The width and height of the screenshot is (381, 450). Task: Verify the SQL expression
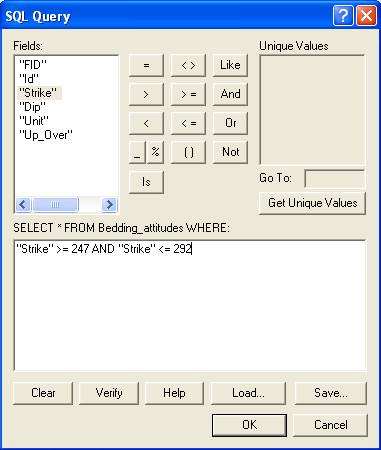(109, 393)
